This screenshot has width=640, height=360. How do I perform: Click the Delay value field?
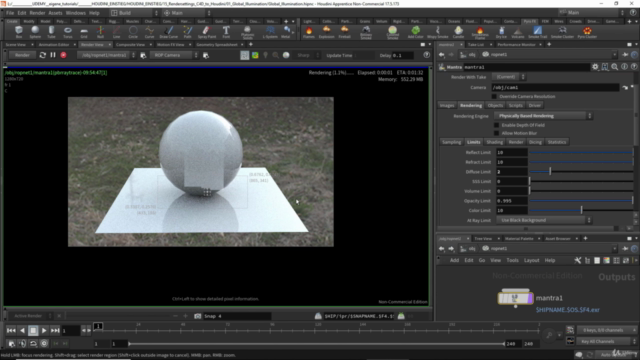click(402, 55)
